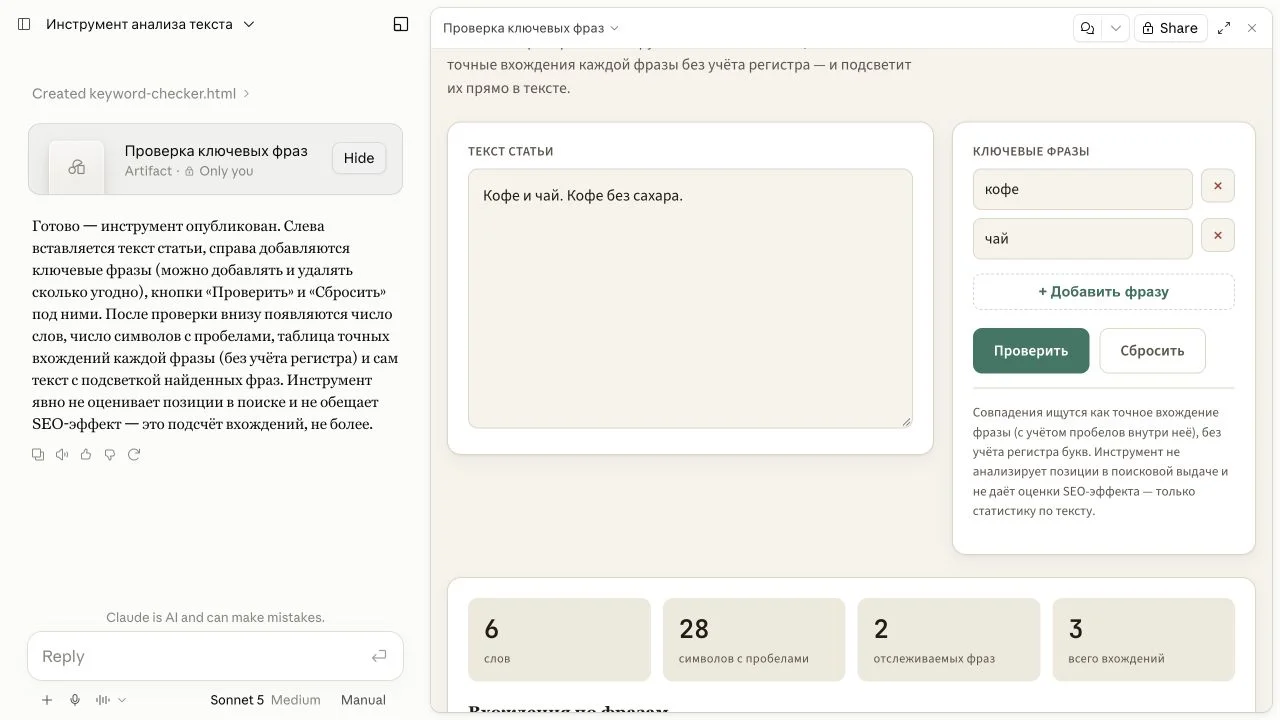Click the "Проверить" button
The width and height of the screenshot is (1280, 720).
click(x=1031, y=351)
